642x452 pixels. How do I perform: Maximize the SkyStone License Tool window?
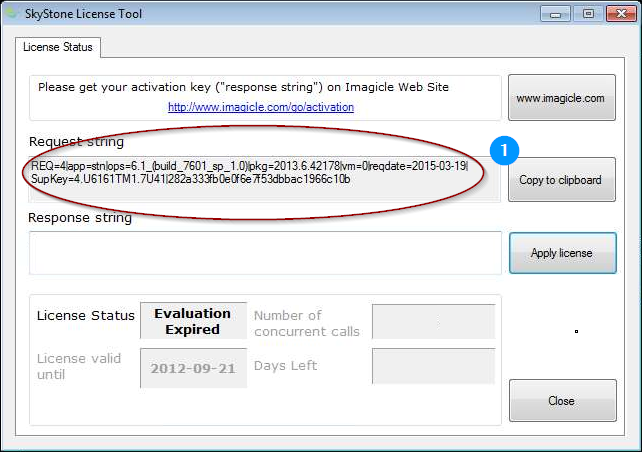tap(588, 14)
